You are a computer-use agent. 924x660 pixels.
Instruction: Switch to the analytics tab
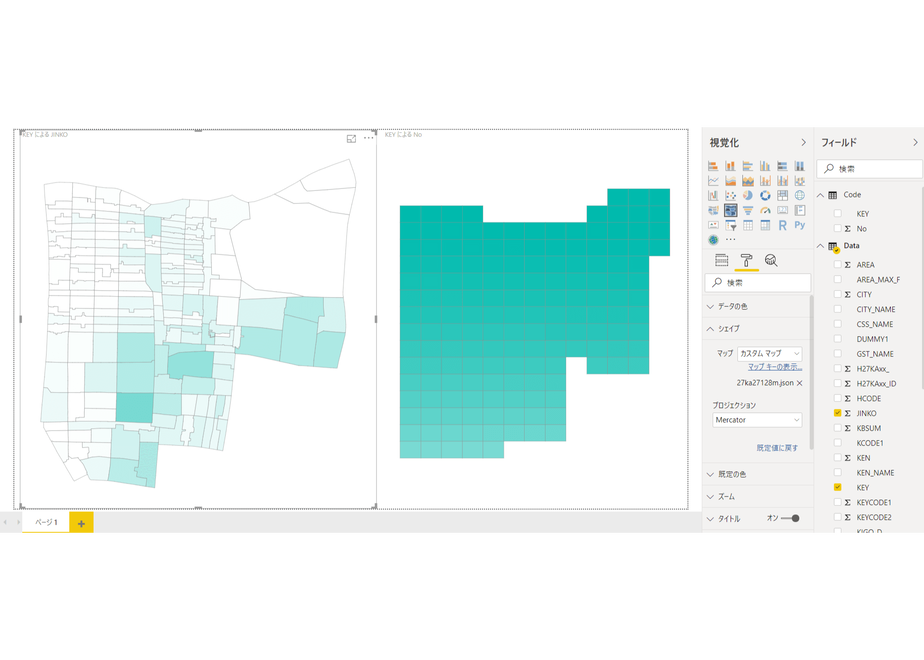pos(771,260)
